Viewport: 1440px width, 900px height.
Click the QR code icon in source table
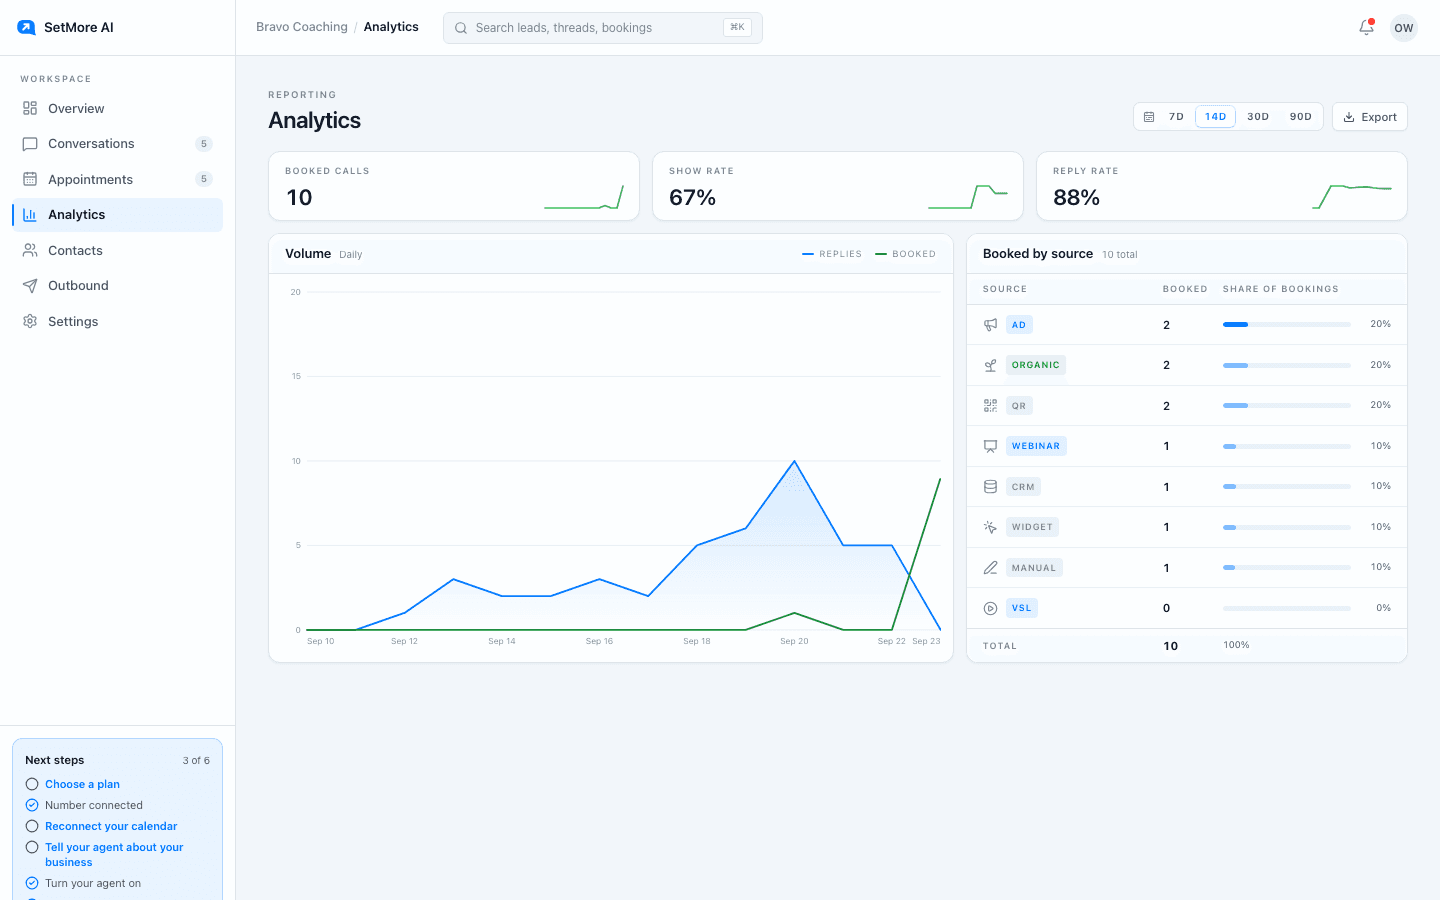(990, 406)
